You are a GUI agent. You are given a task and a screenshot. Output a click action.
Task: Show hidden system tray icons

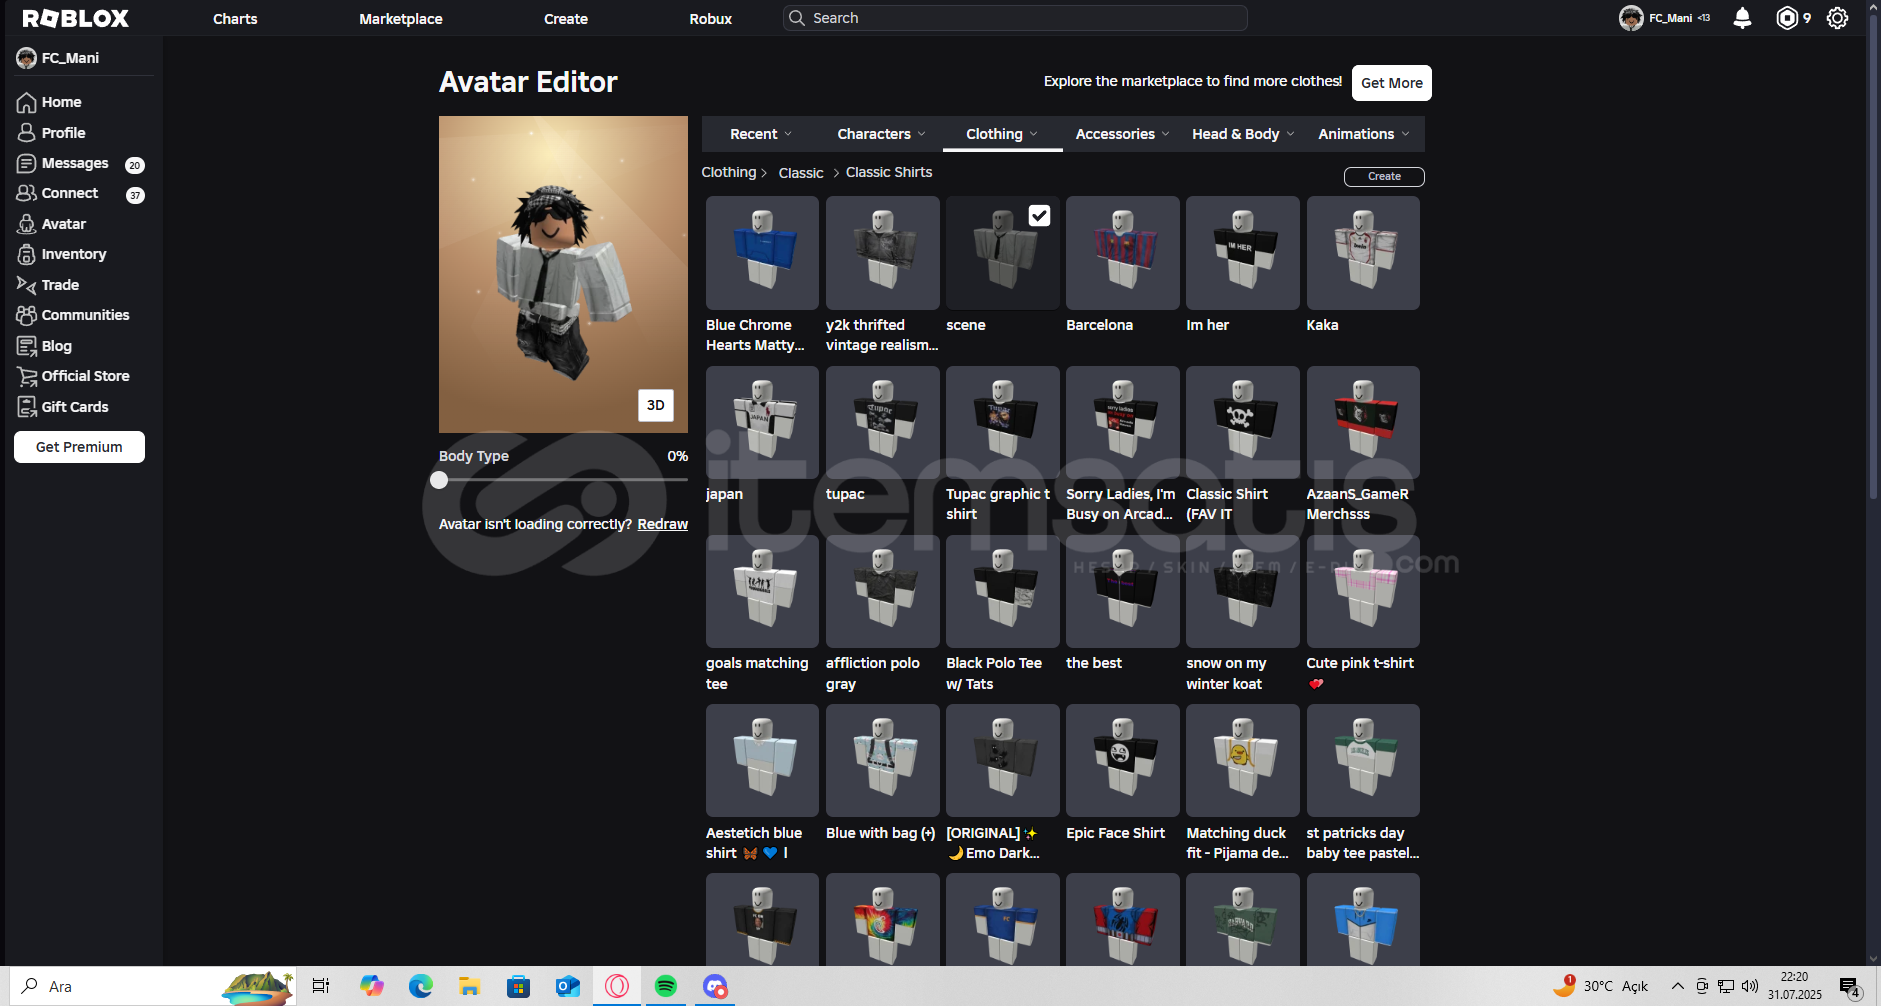(1678, 986)
